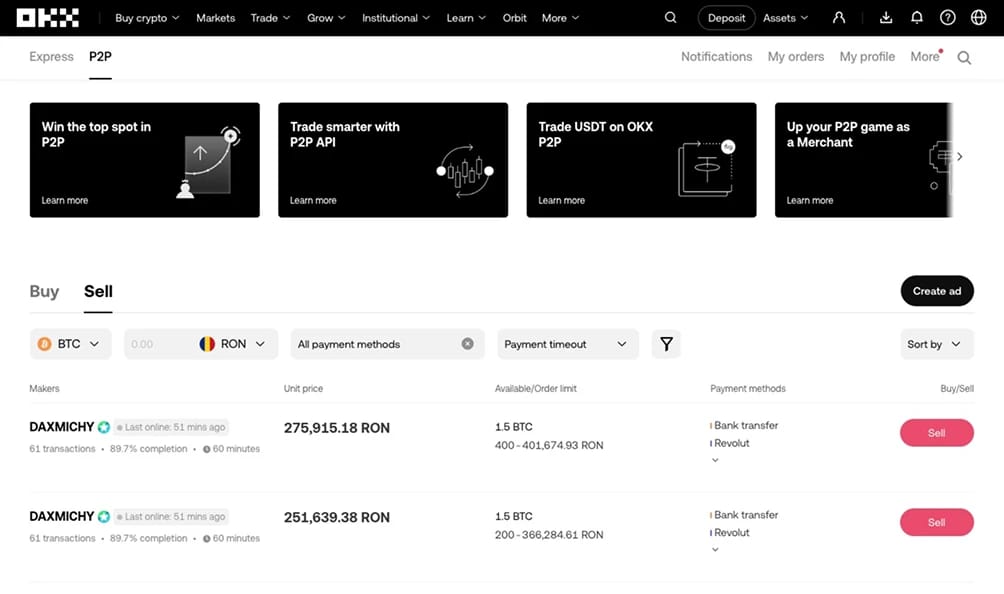Open the help question mark icon
This screenshot has height=594, width=1004.
[948, 18]
